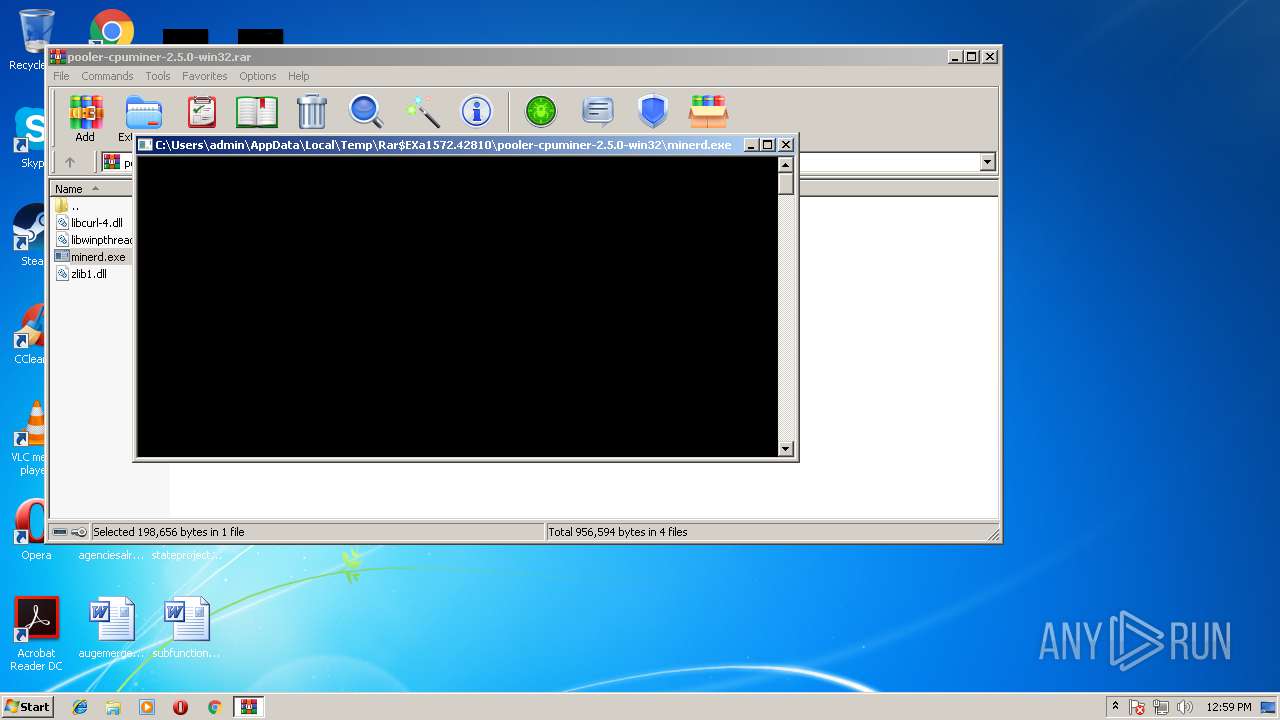Screen dimensions: 1280x720
Task: Click 'Total 956,594 bytes in 4 files' status
Action: pos(618,532)
